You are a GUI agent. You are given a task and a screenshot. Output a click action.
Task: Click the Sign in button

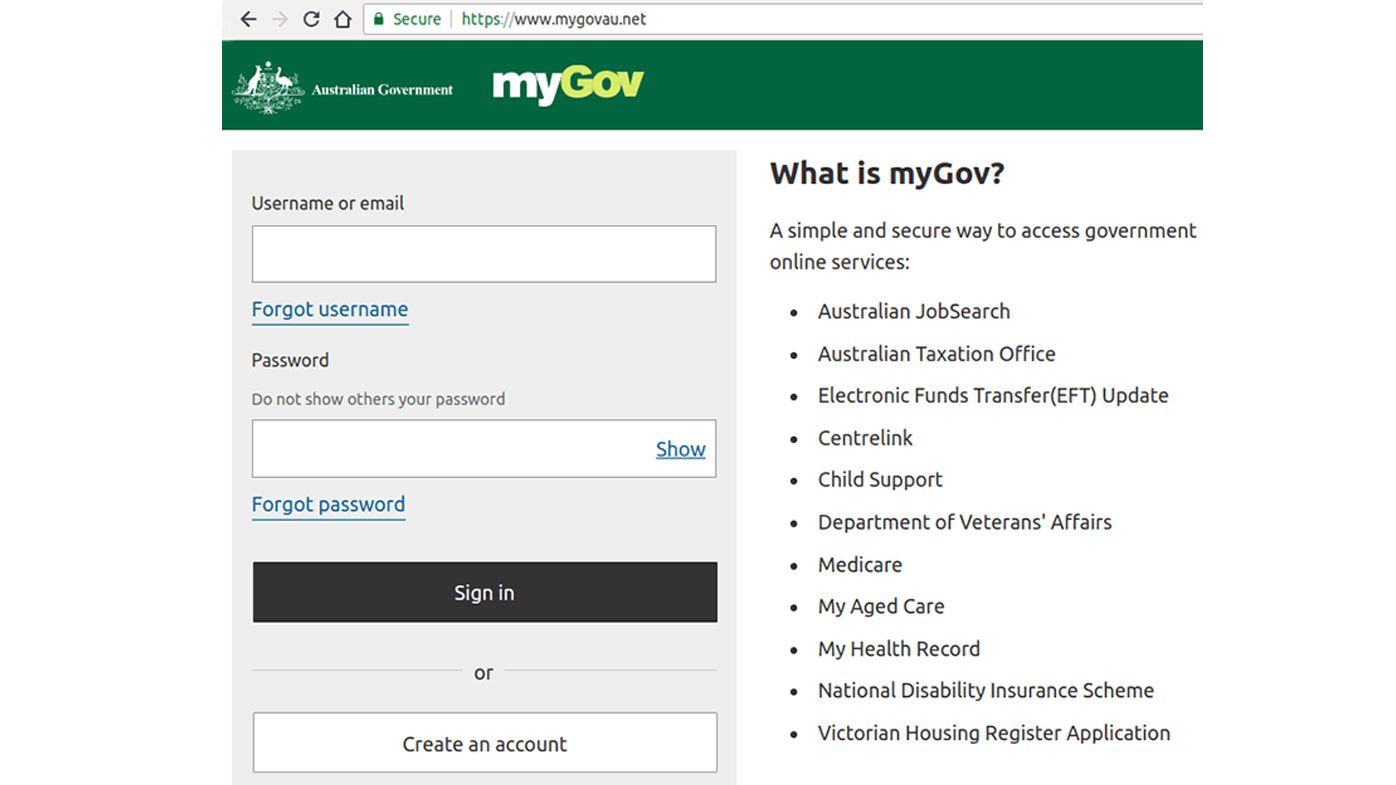click(x=485, y=592)
